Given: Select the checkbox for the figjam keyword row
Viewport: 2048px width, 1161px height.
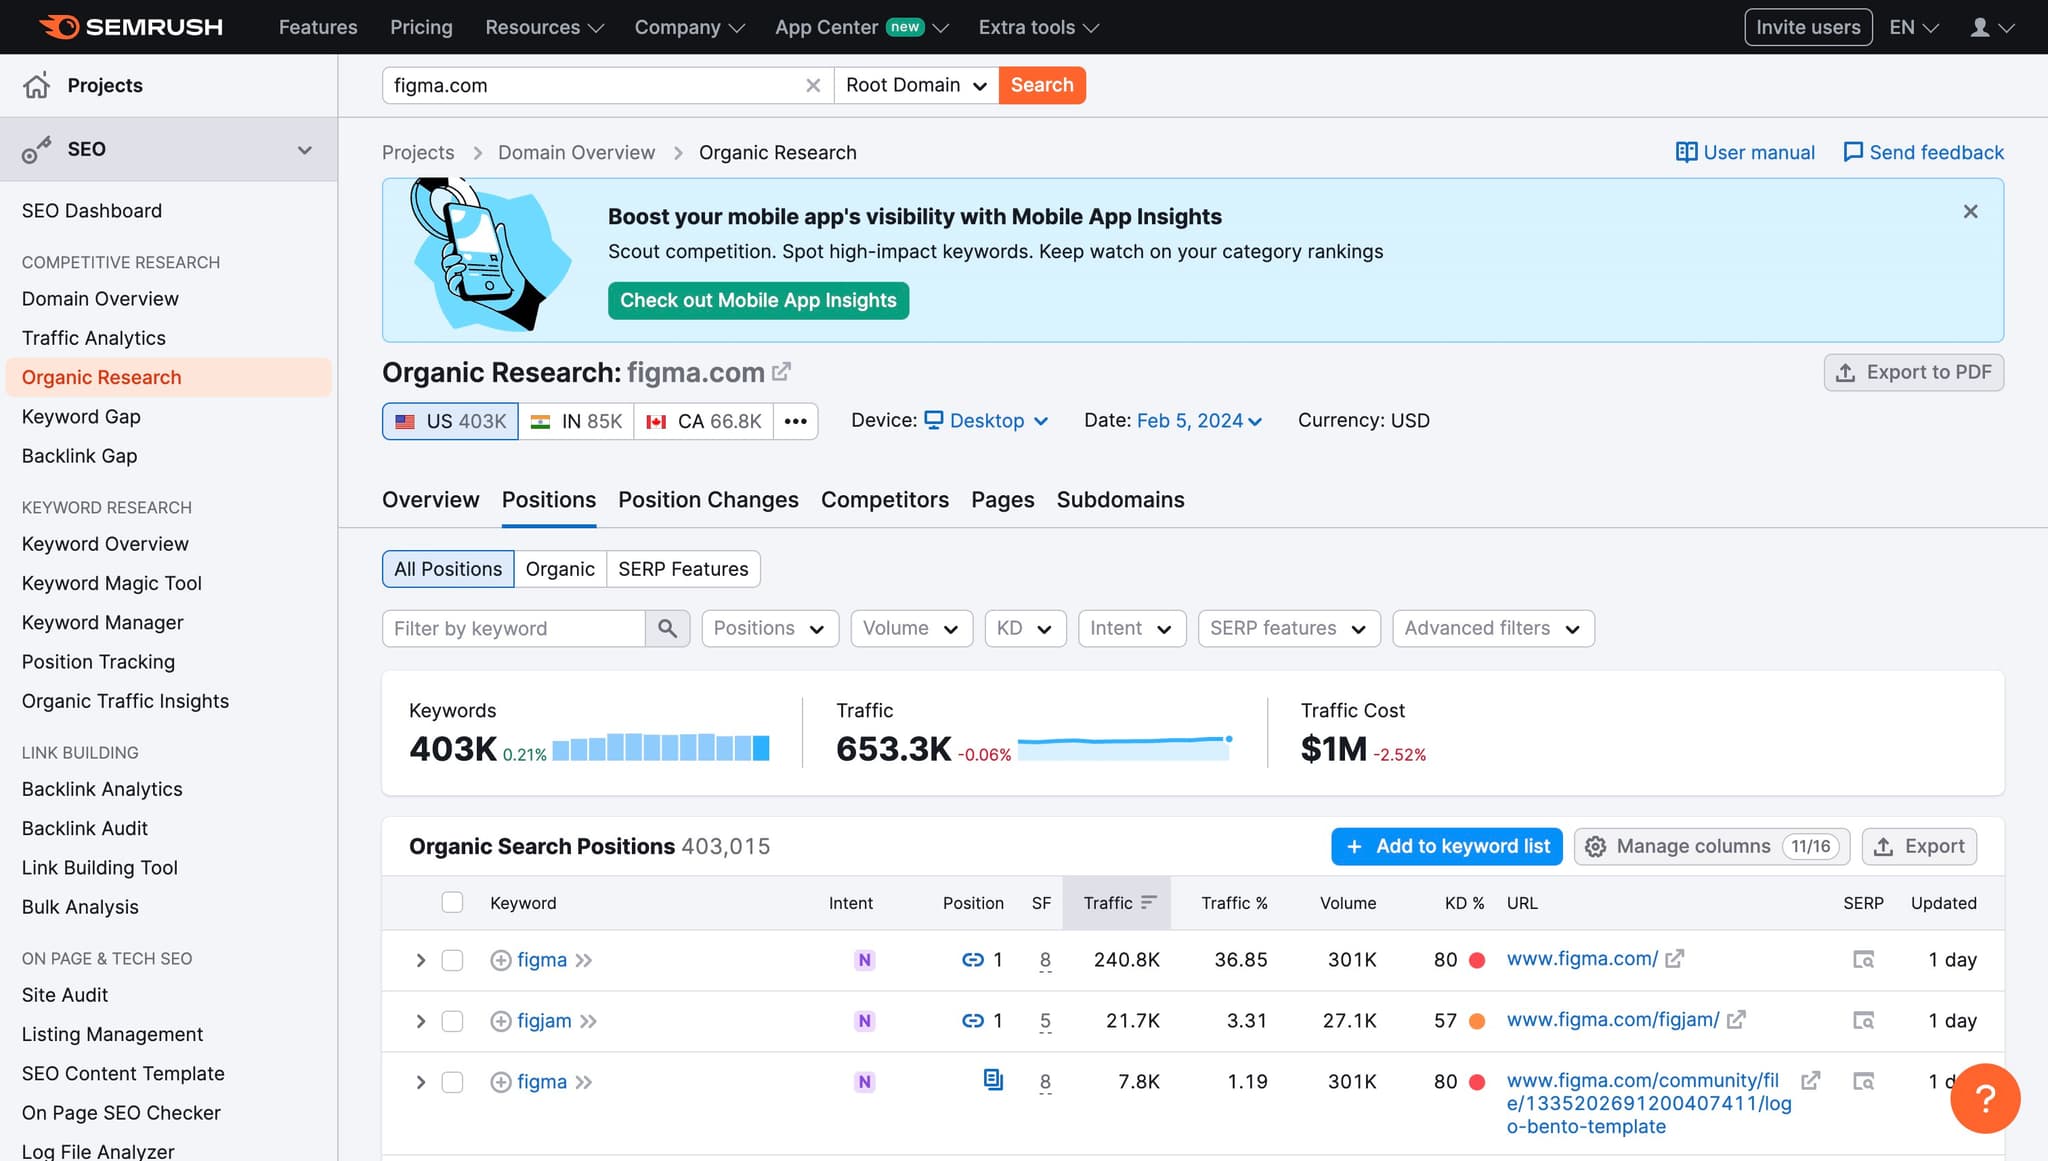Looking at the screenshot, I should (x=452, y=1021).
